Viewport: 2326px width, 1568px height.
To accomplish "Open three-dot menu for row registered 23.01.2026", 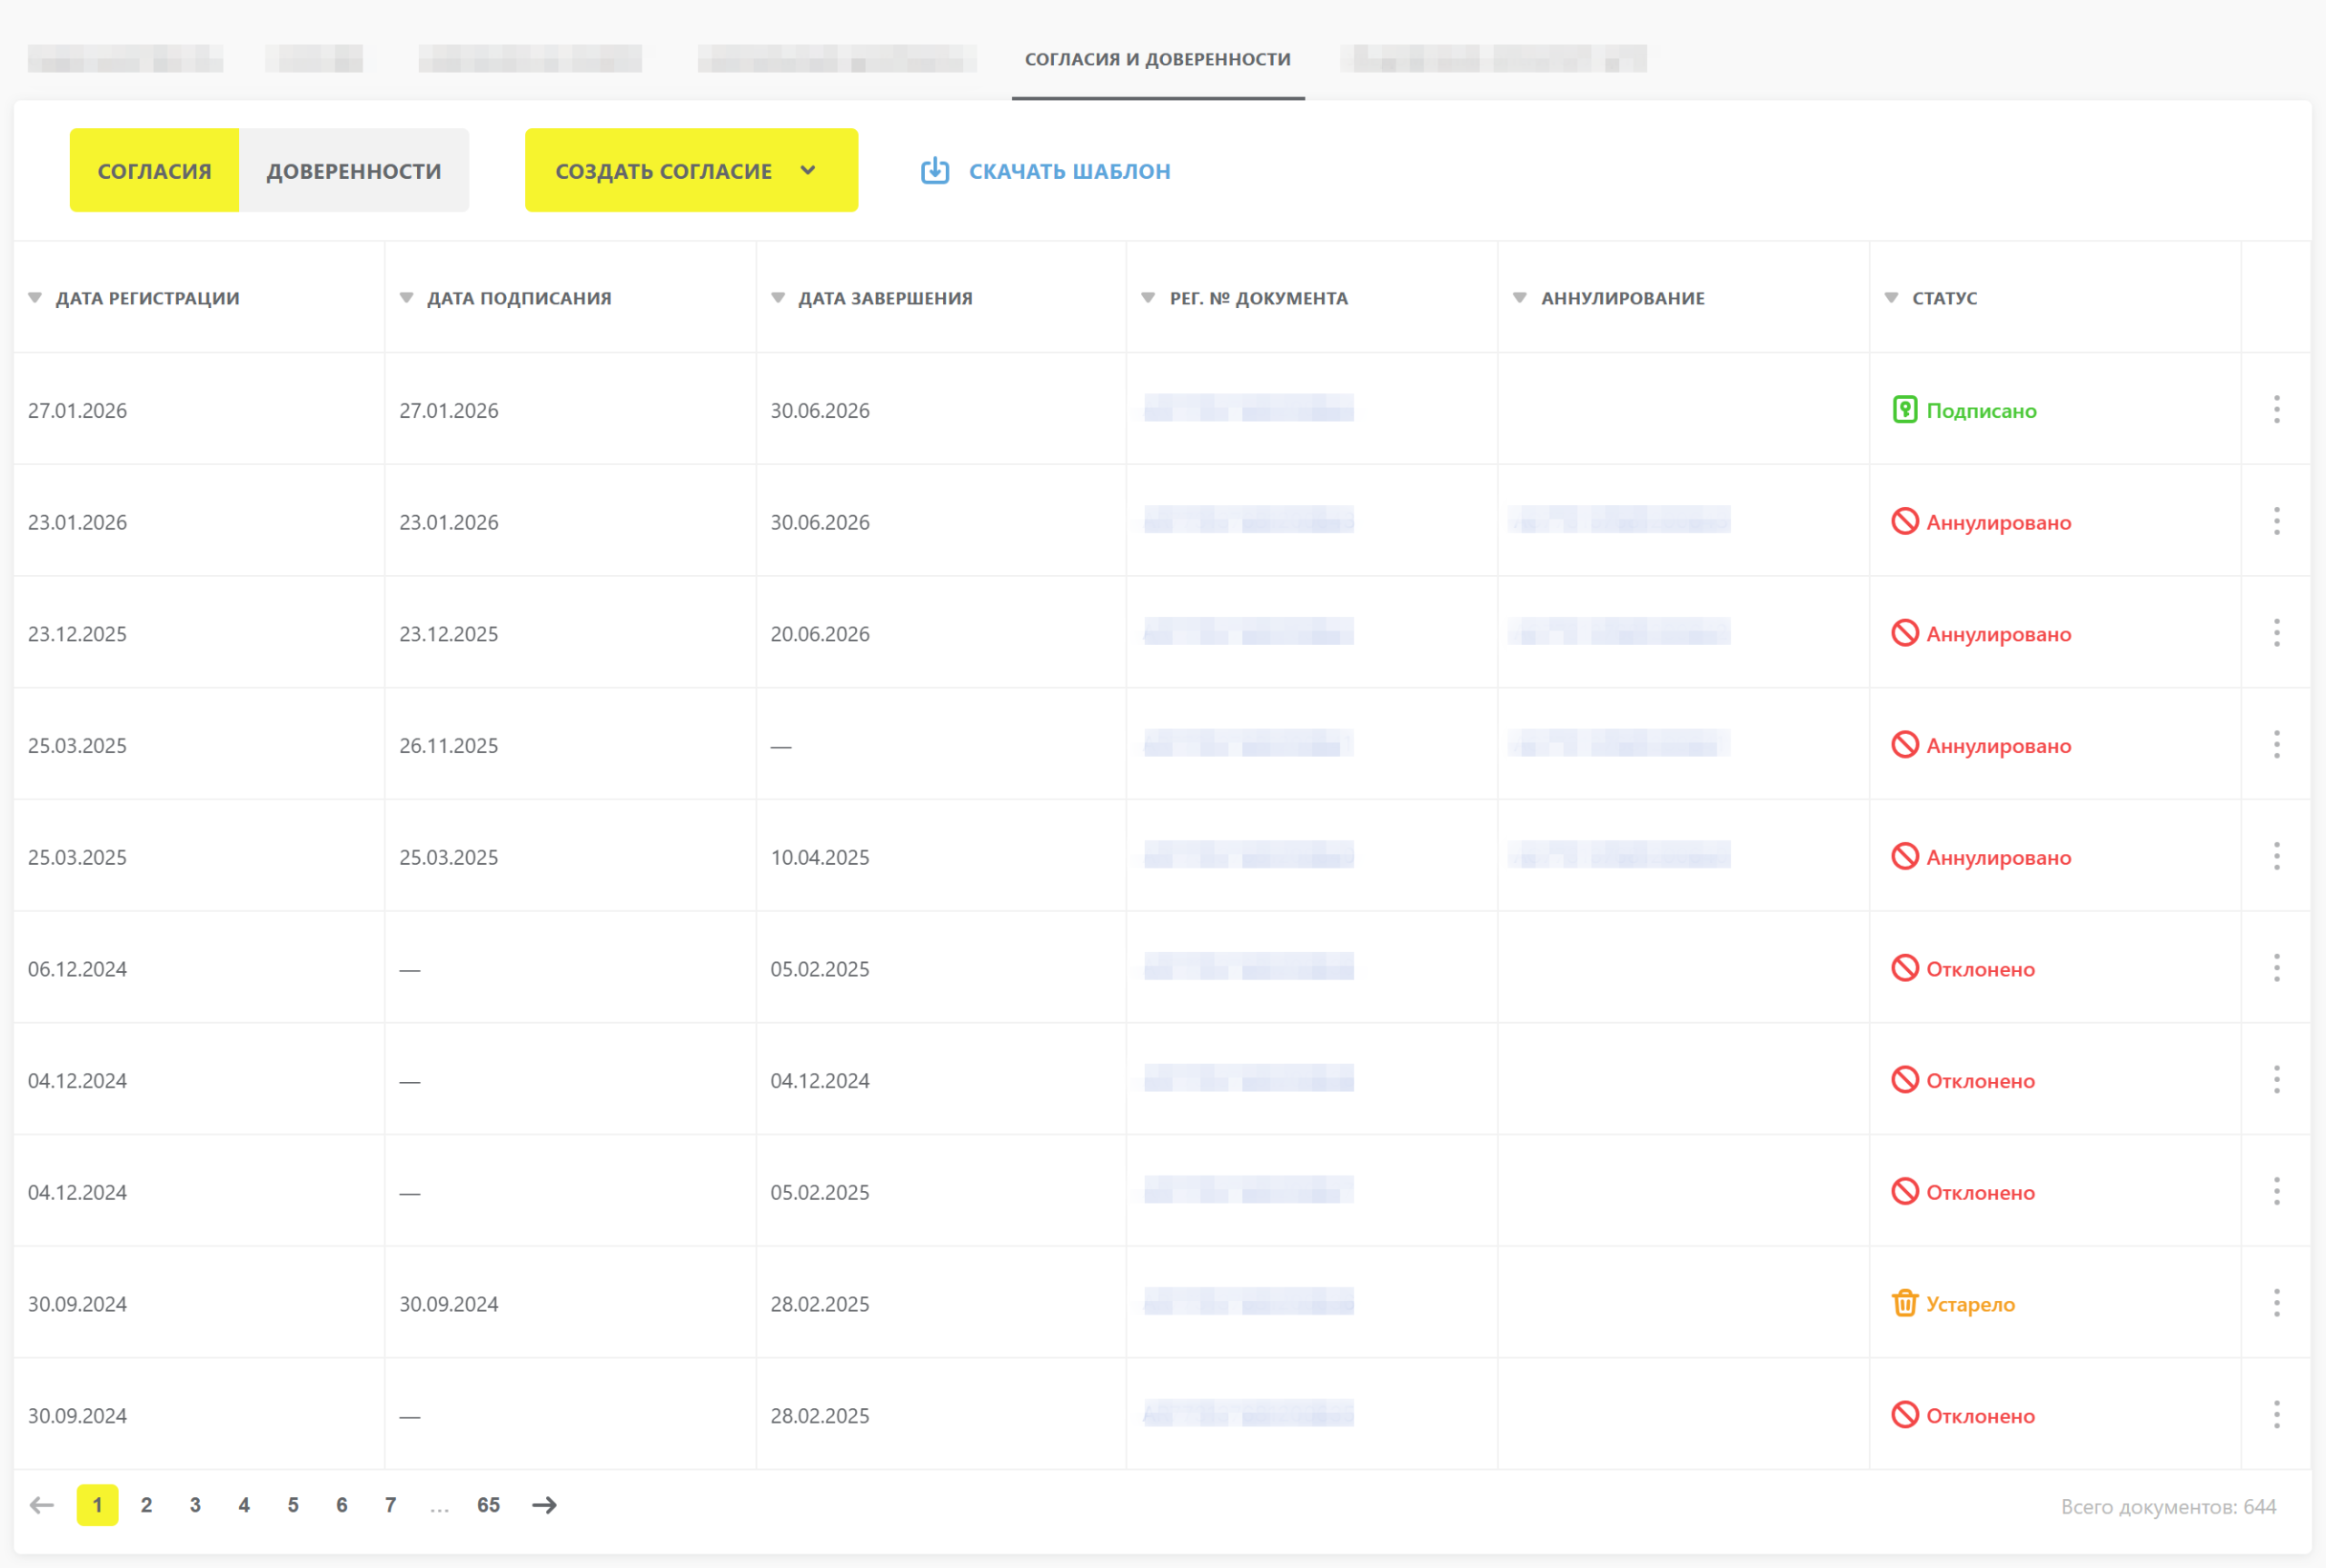I will tap(2276, 521).
